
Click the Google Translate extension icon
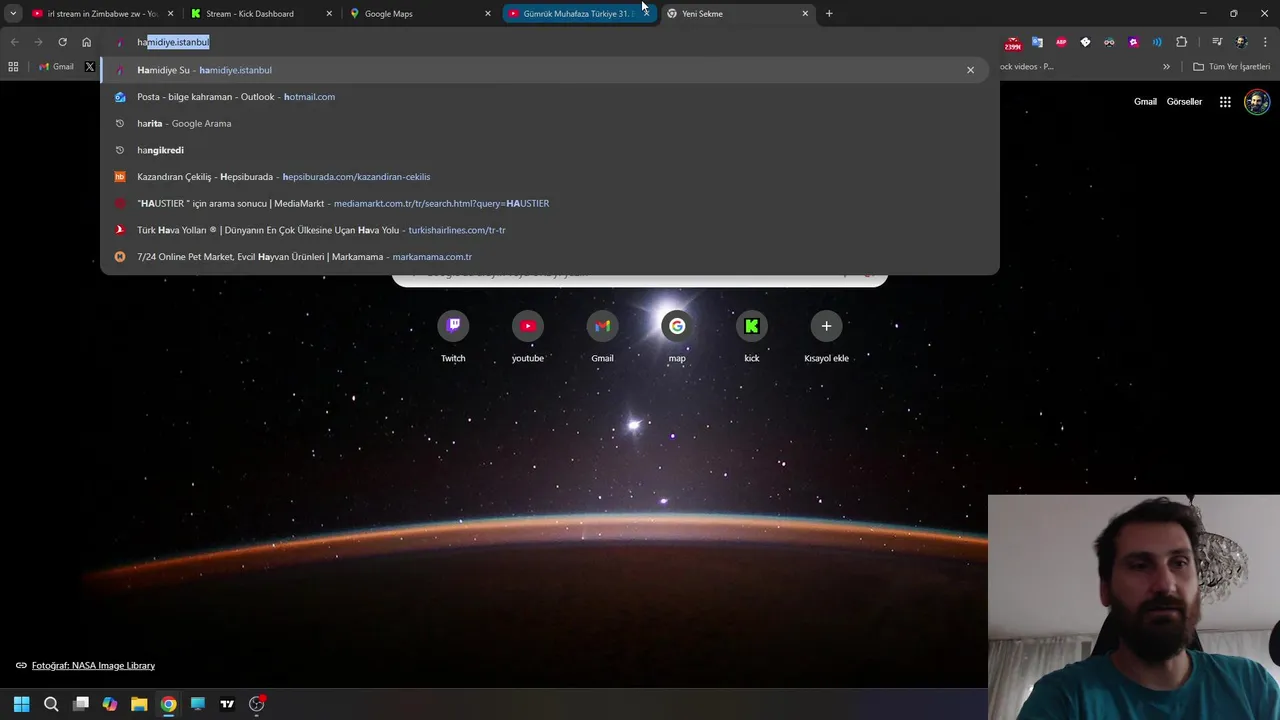point(1037,42)
